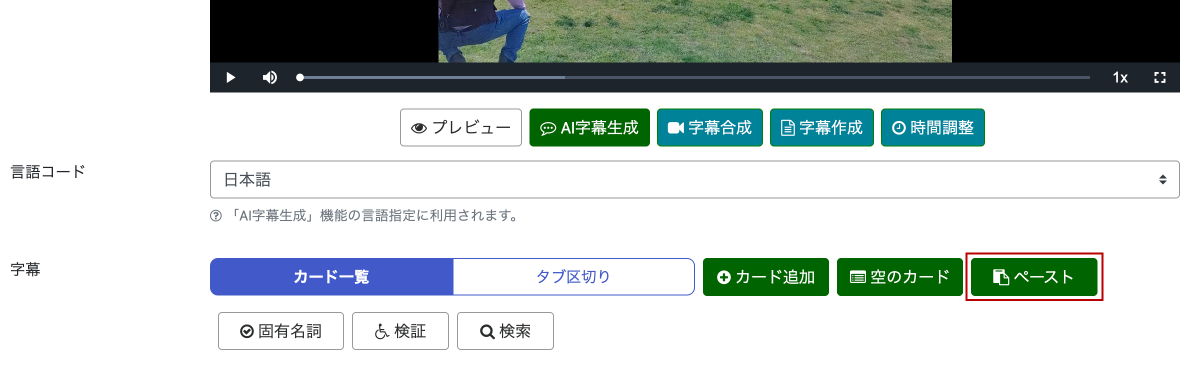Add a card with カード追加
The width and height of the screenshot is (1190, 370).
[x=766, y=277]
